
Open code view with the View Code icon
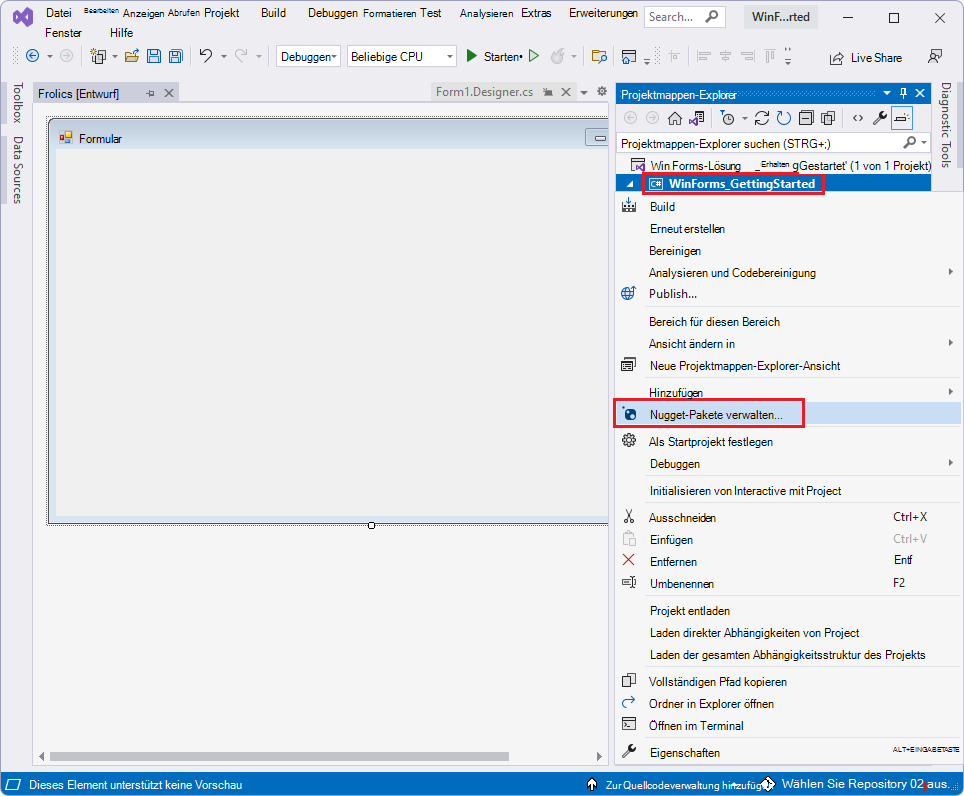click(857, 117)
